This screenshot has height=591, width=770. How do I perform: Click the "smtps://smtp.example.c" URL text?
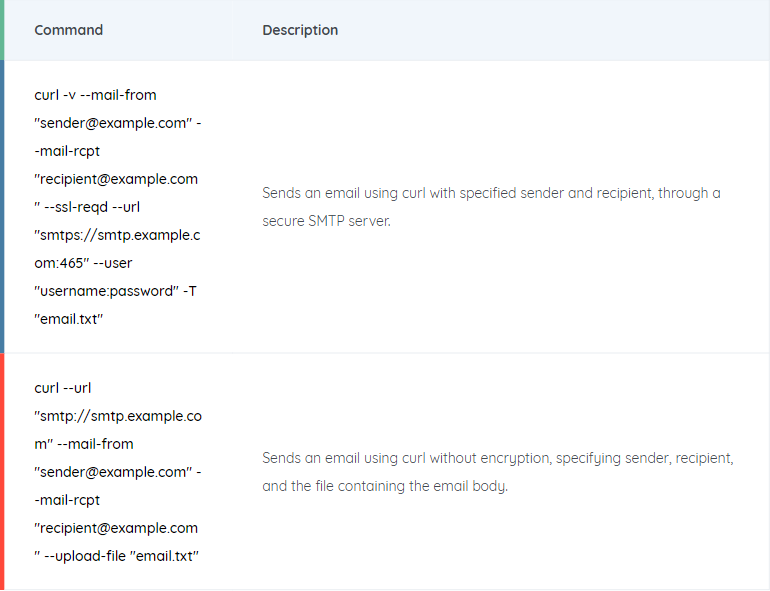tap(117, 235)
